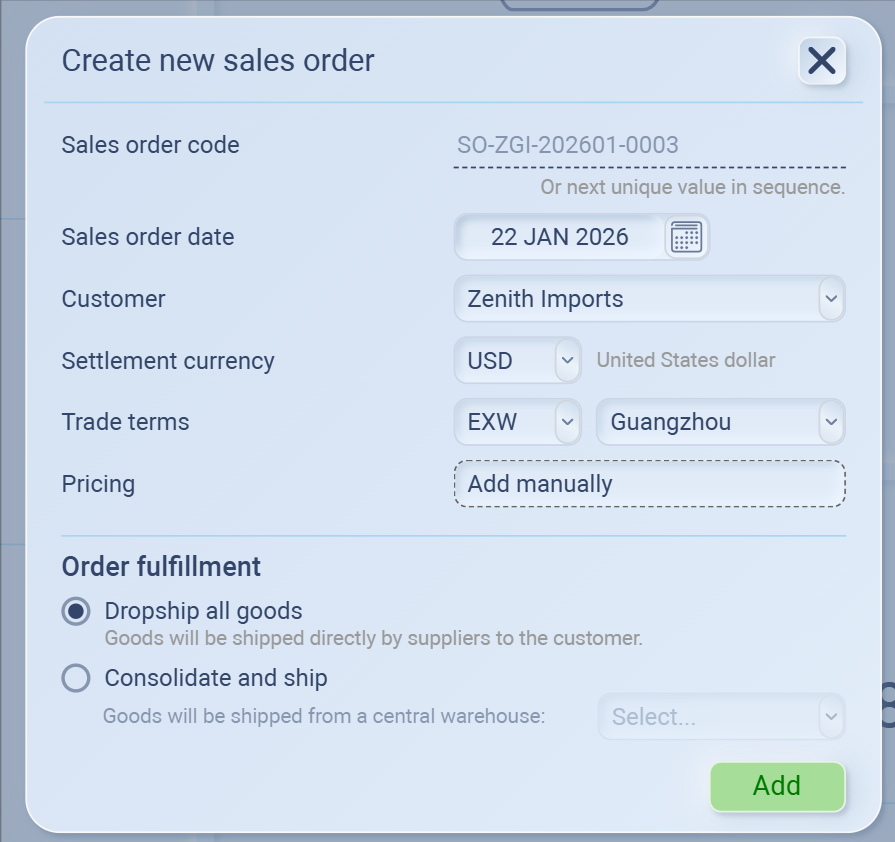The image size is (895, 842).
Task: Close the Create new sales order dialog
Action: [x=822, y=61]
